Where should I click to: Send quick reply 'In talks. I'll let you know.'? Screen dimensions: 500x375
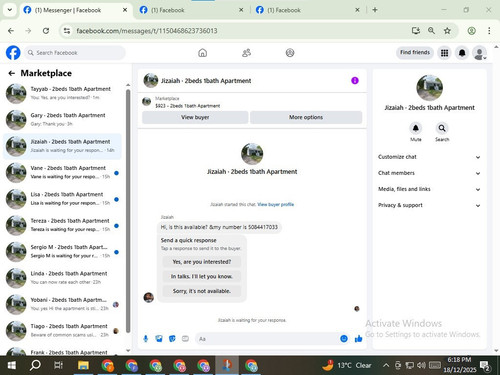pyautogui.click(x=202, y=276)
